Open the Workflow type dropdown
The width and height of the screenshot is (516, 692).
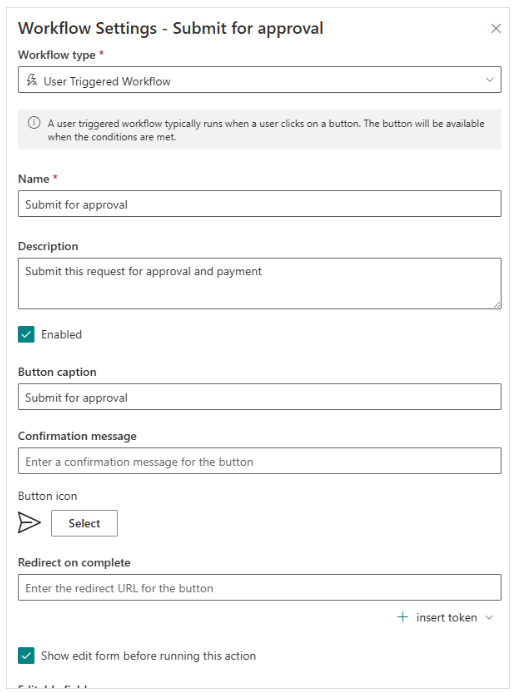pyautogui.click(x=260, y=80)
